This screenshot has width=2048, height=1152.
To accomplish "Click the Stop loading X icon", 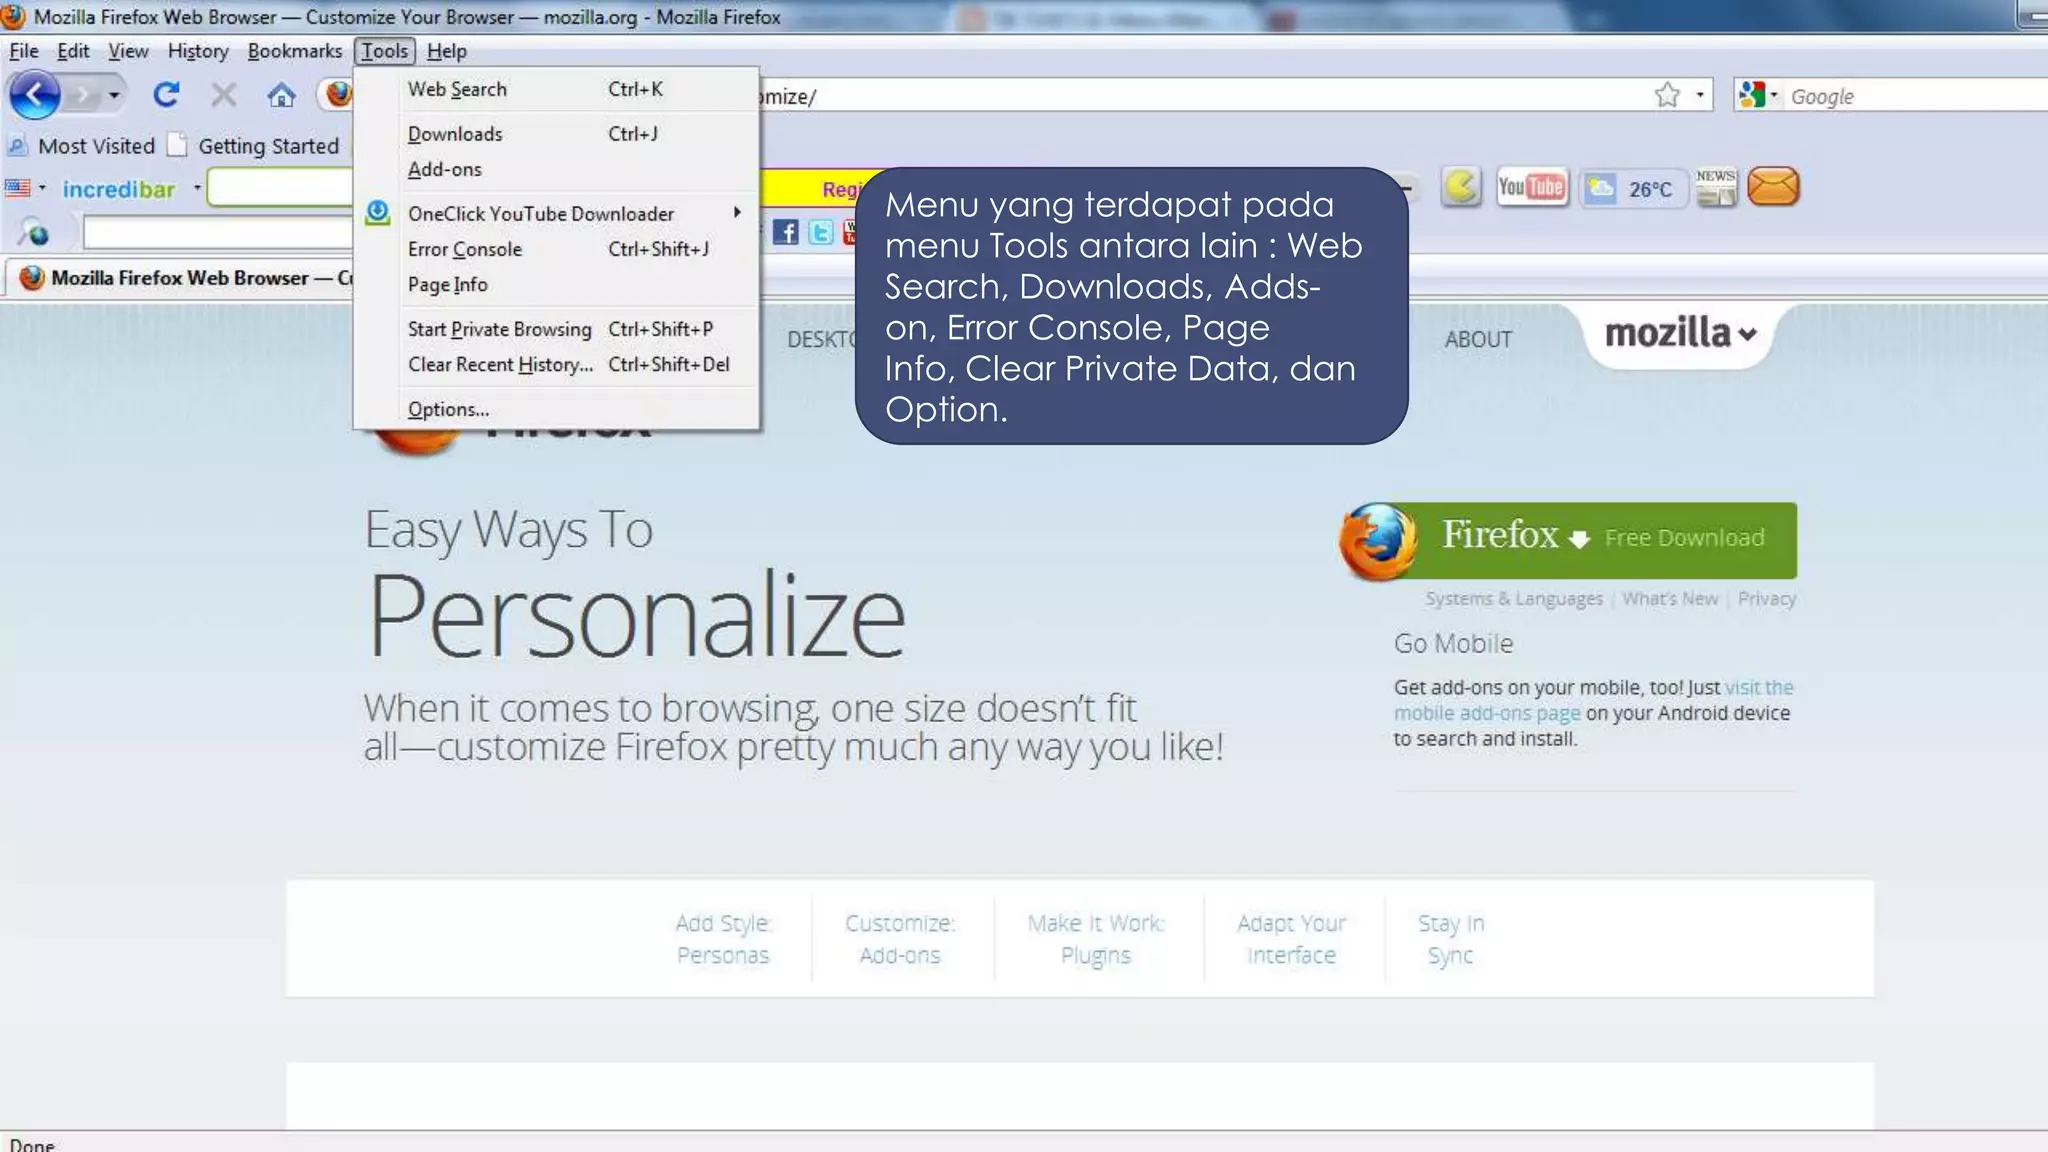I will 224,95.
